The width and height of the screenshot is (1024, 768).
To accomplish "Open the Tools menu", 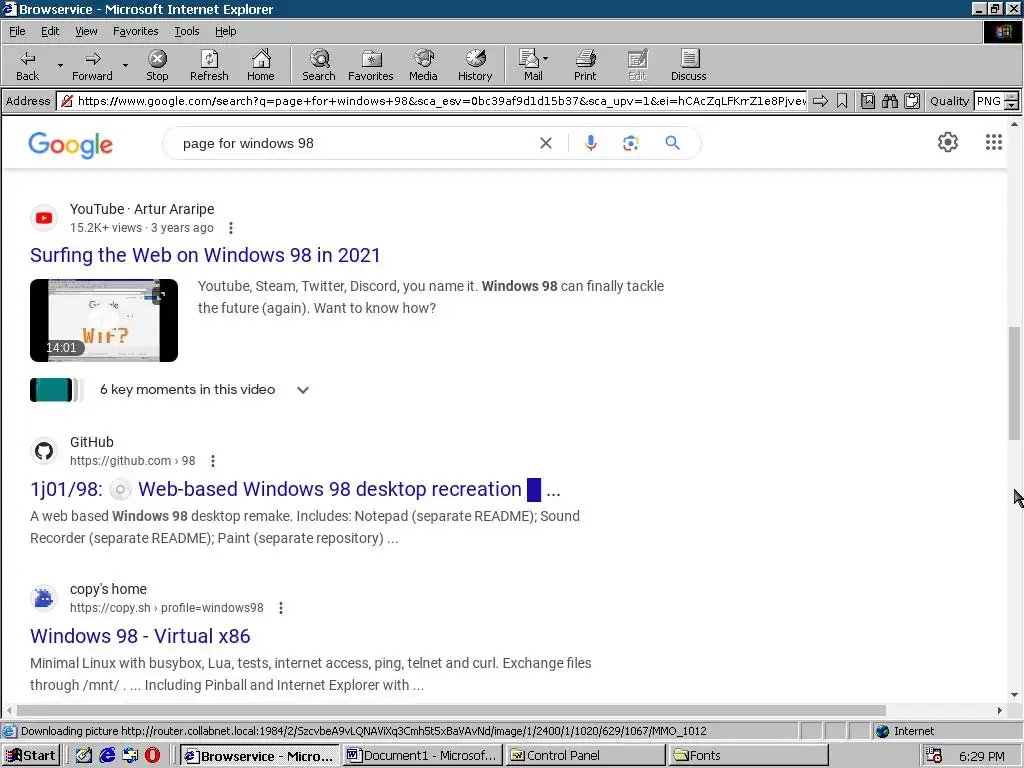I will tap(186, 31).
